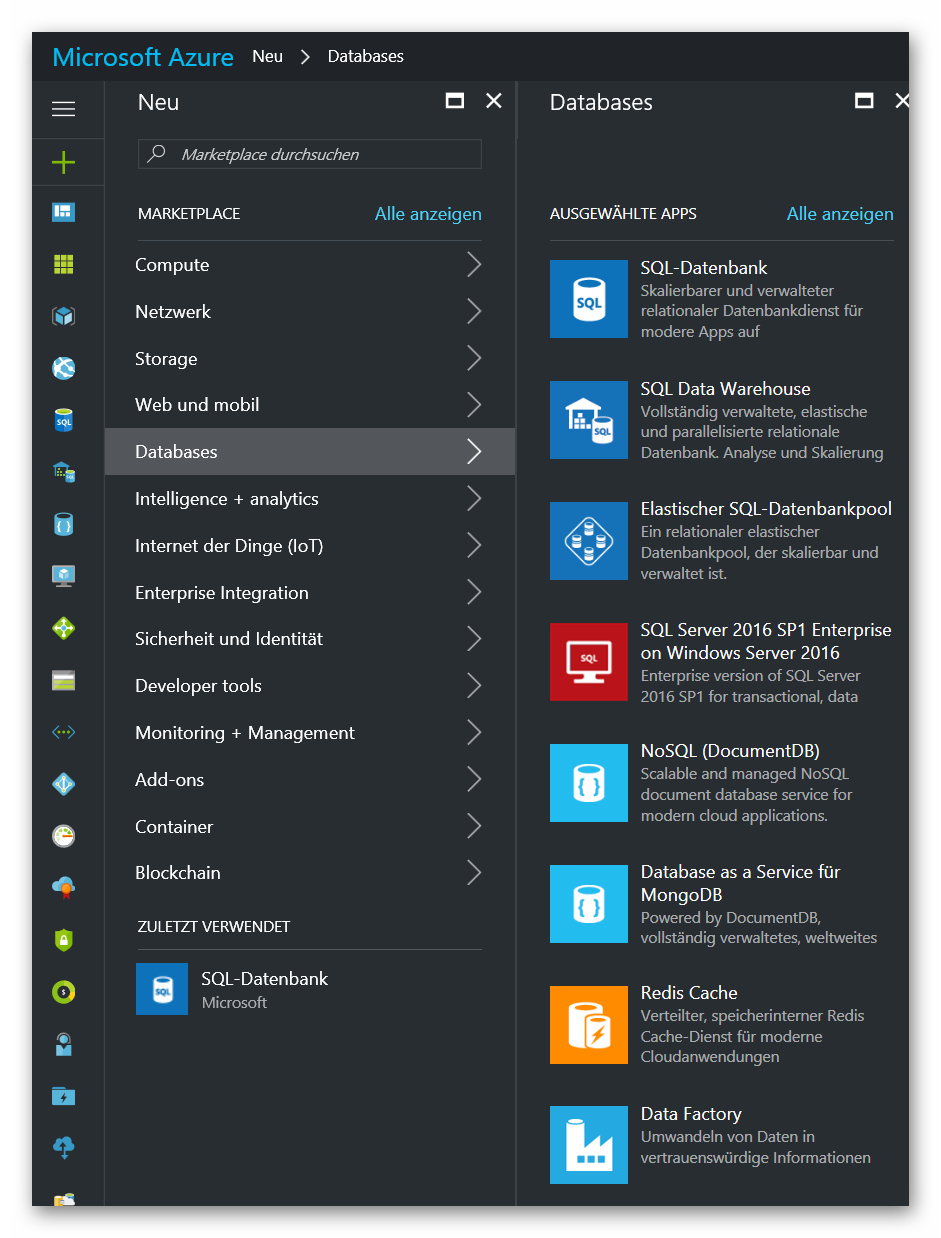The height and width of the screenshot is (1238, 941).
Task: Select the Netzwerk marketplace category
Action: [173, 312]
